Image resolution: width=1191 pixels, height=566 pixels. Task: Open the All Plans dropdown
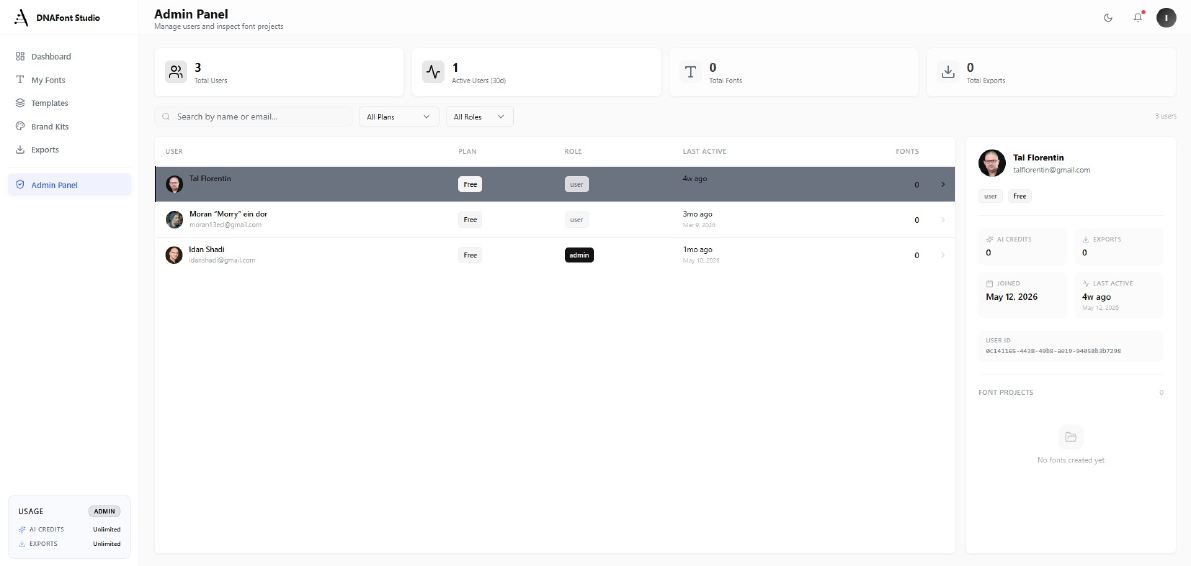coord(399,116)
